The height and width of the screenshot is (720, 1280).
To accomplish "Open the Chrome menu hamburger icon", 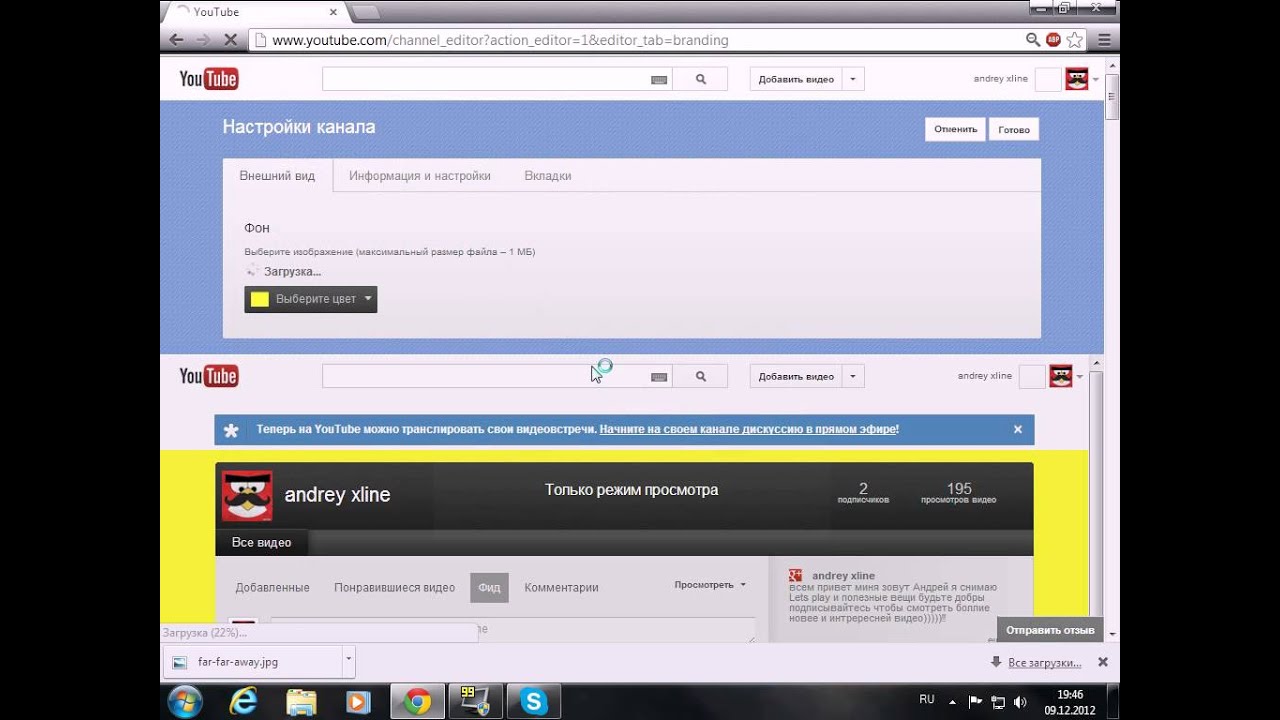I will click(1104, 40).
